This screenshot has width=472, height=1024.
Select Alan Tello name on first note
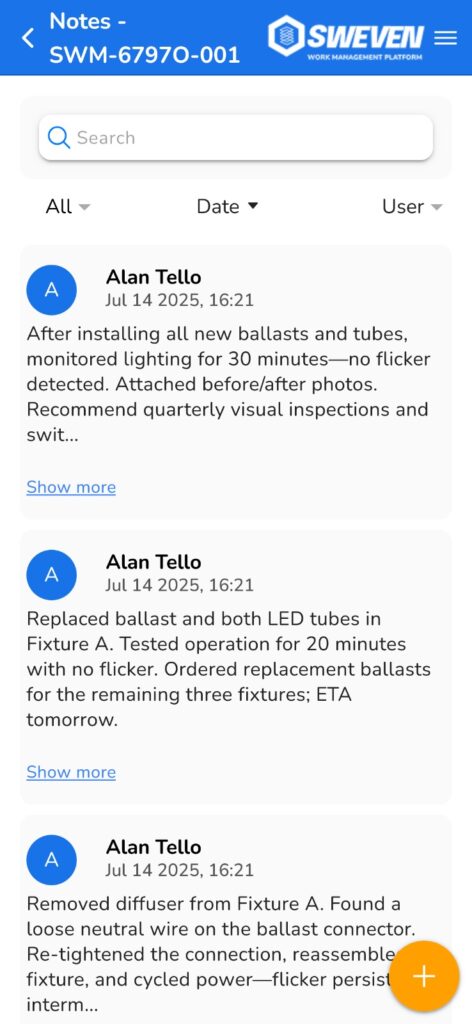click(x=153, y=277)
